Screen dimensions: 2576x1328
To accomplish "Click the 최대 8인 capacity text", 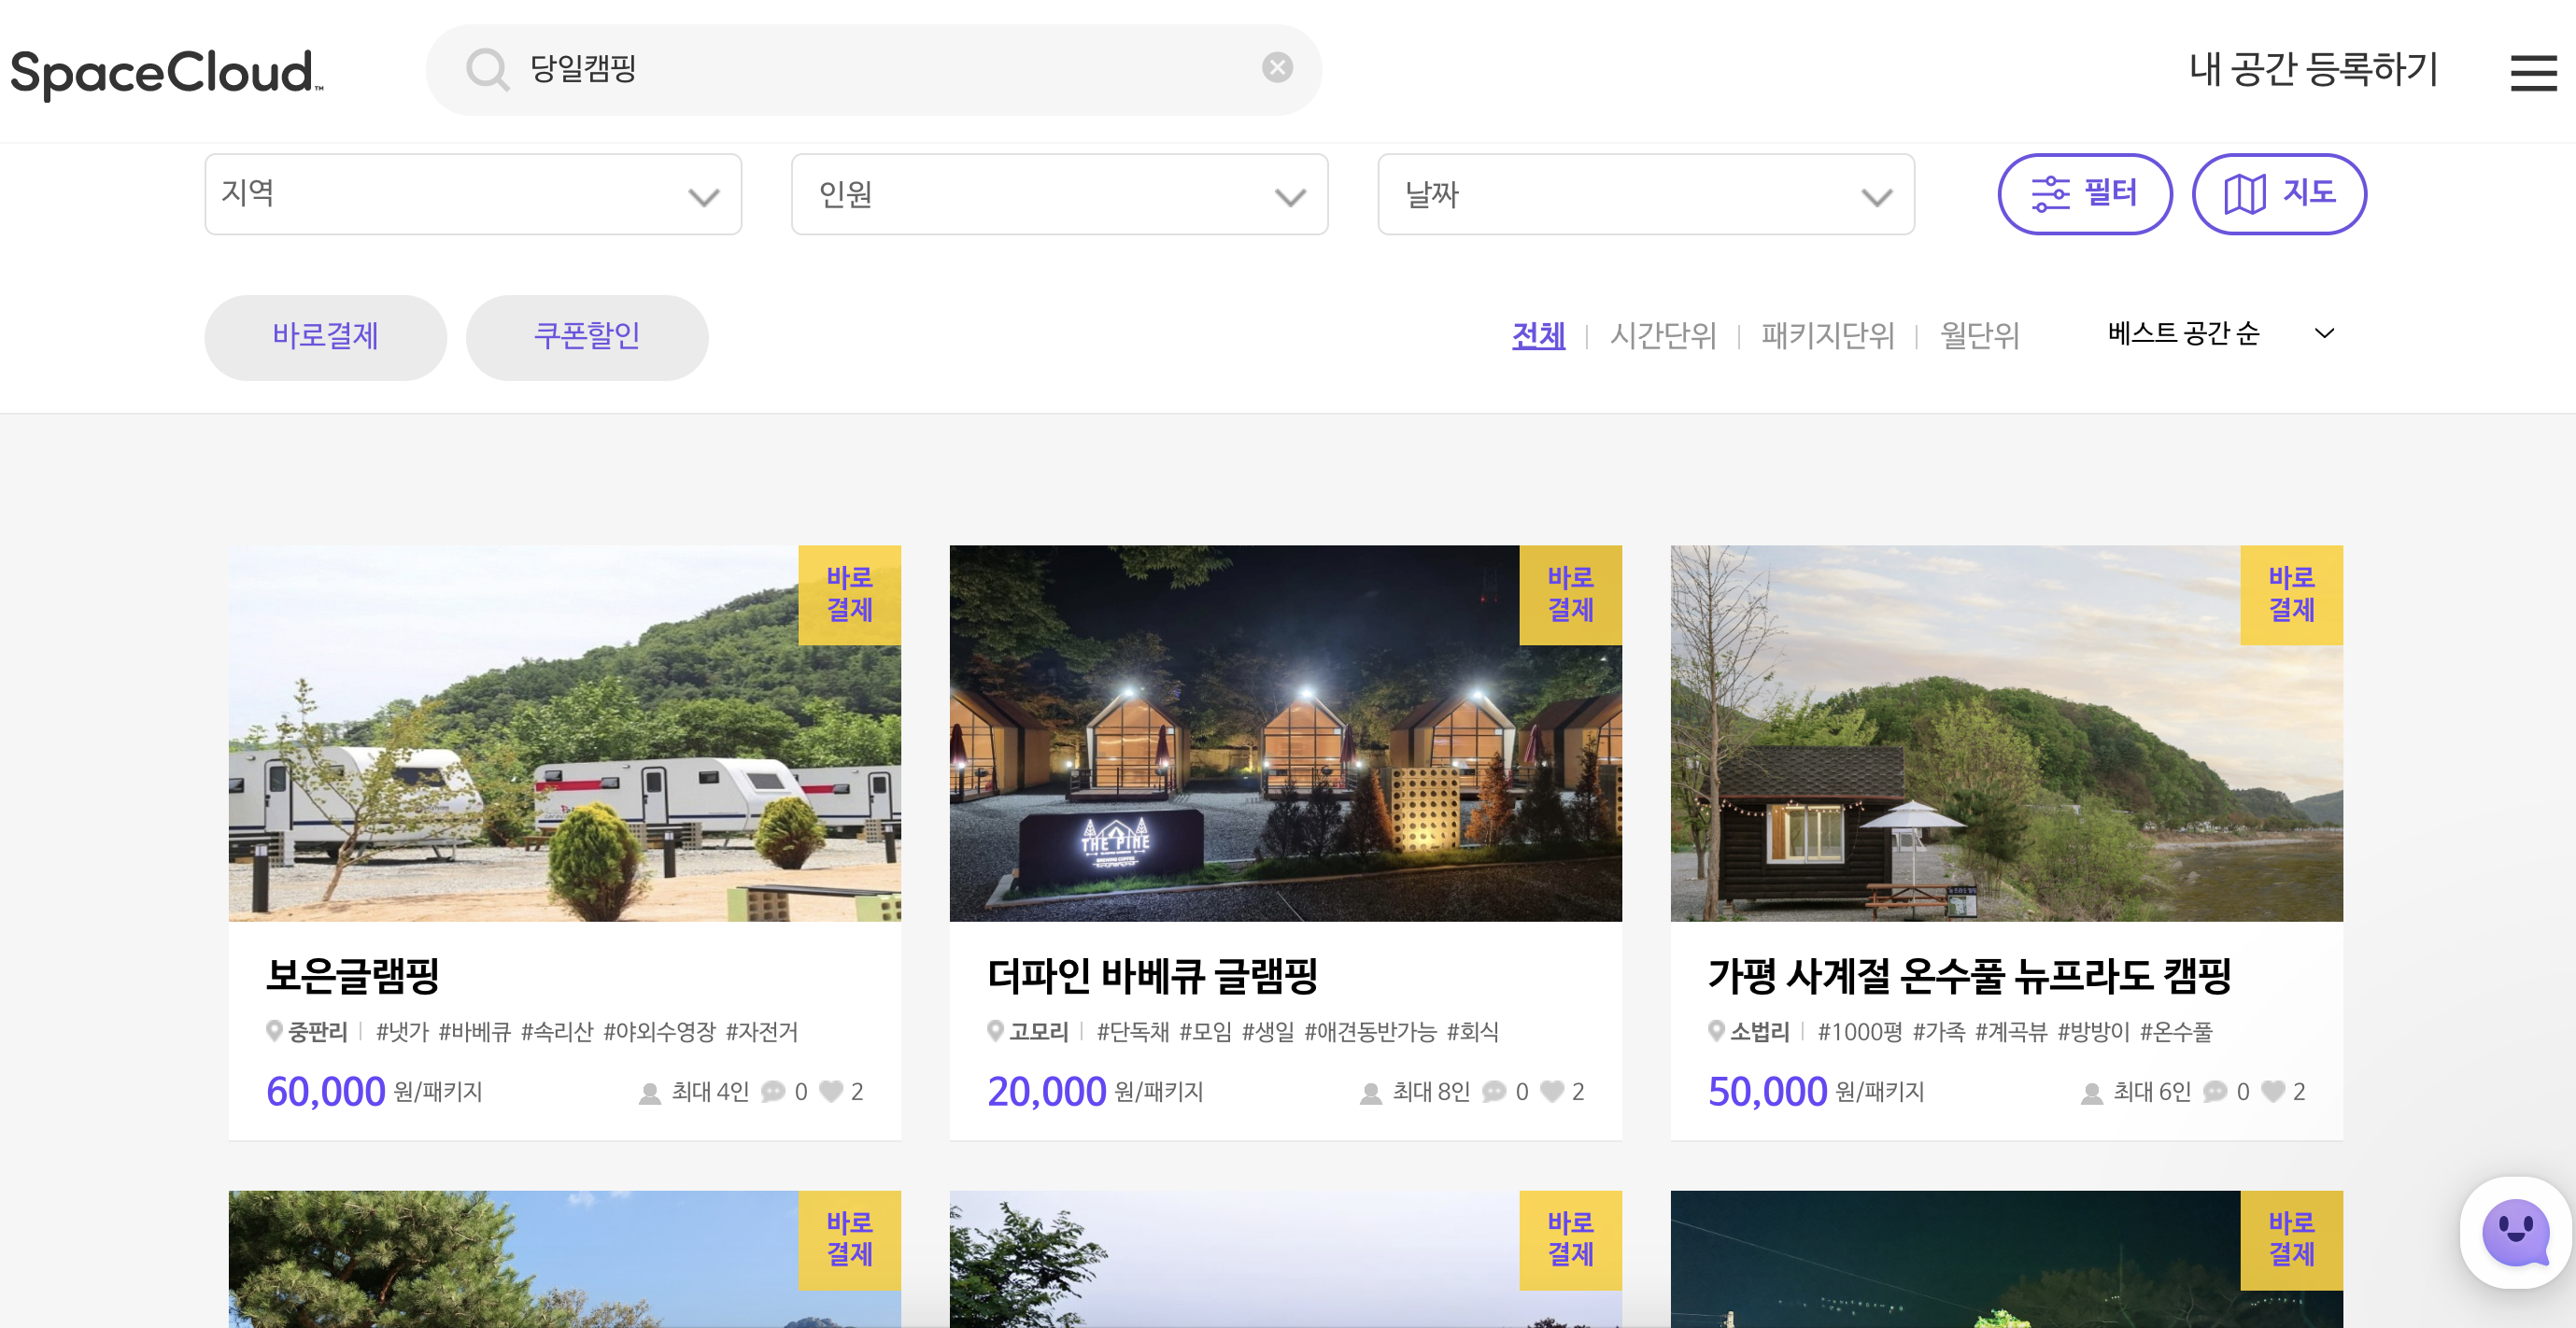I will (1431, 1091).
